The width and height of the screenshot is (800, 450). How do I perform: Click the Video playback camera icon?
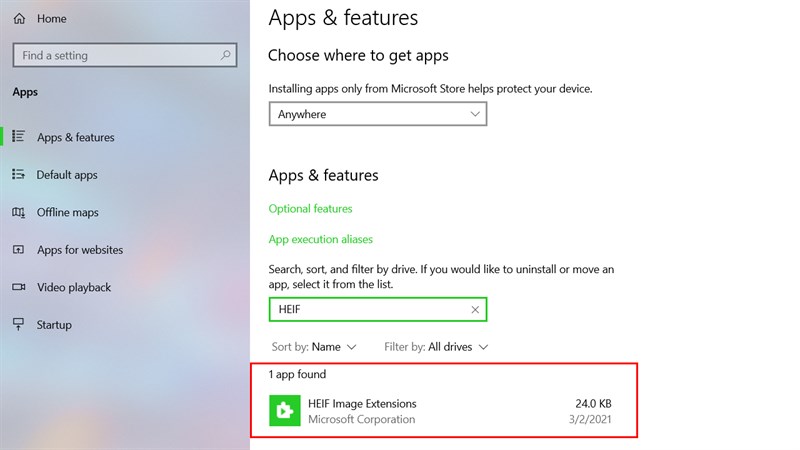coord(19,287)
